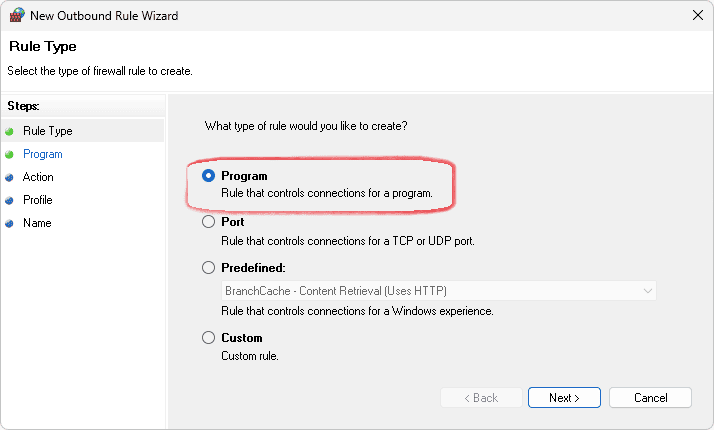Open the Action step in sidebar
The height and width of the screenshot is (430, 714).
pyautogui.click(x=39, y=177)
